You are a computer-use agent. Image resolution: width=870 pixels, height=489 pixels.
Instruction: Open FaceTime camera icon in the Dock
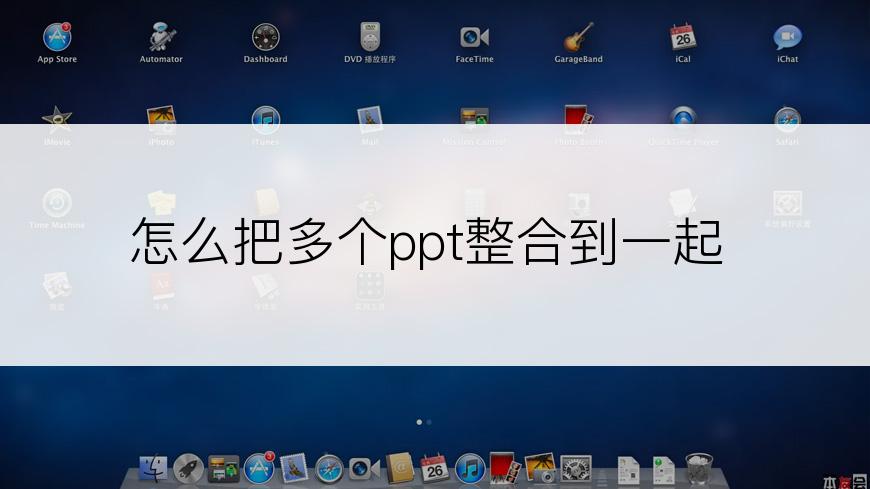coord(364,469)
